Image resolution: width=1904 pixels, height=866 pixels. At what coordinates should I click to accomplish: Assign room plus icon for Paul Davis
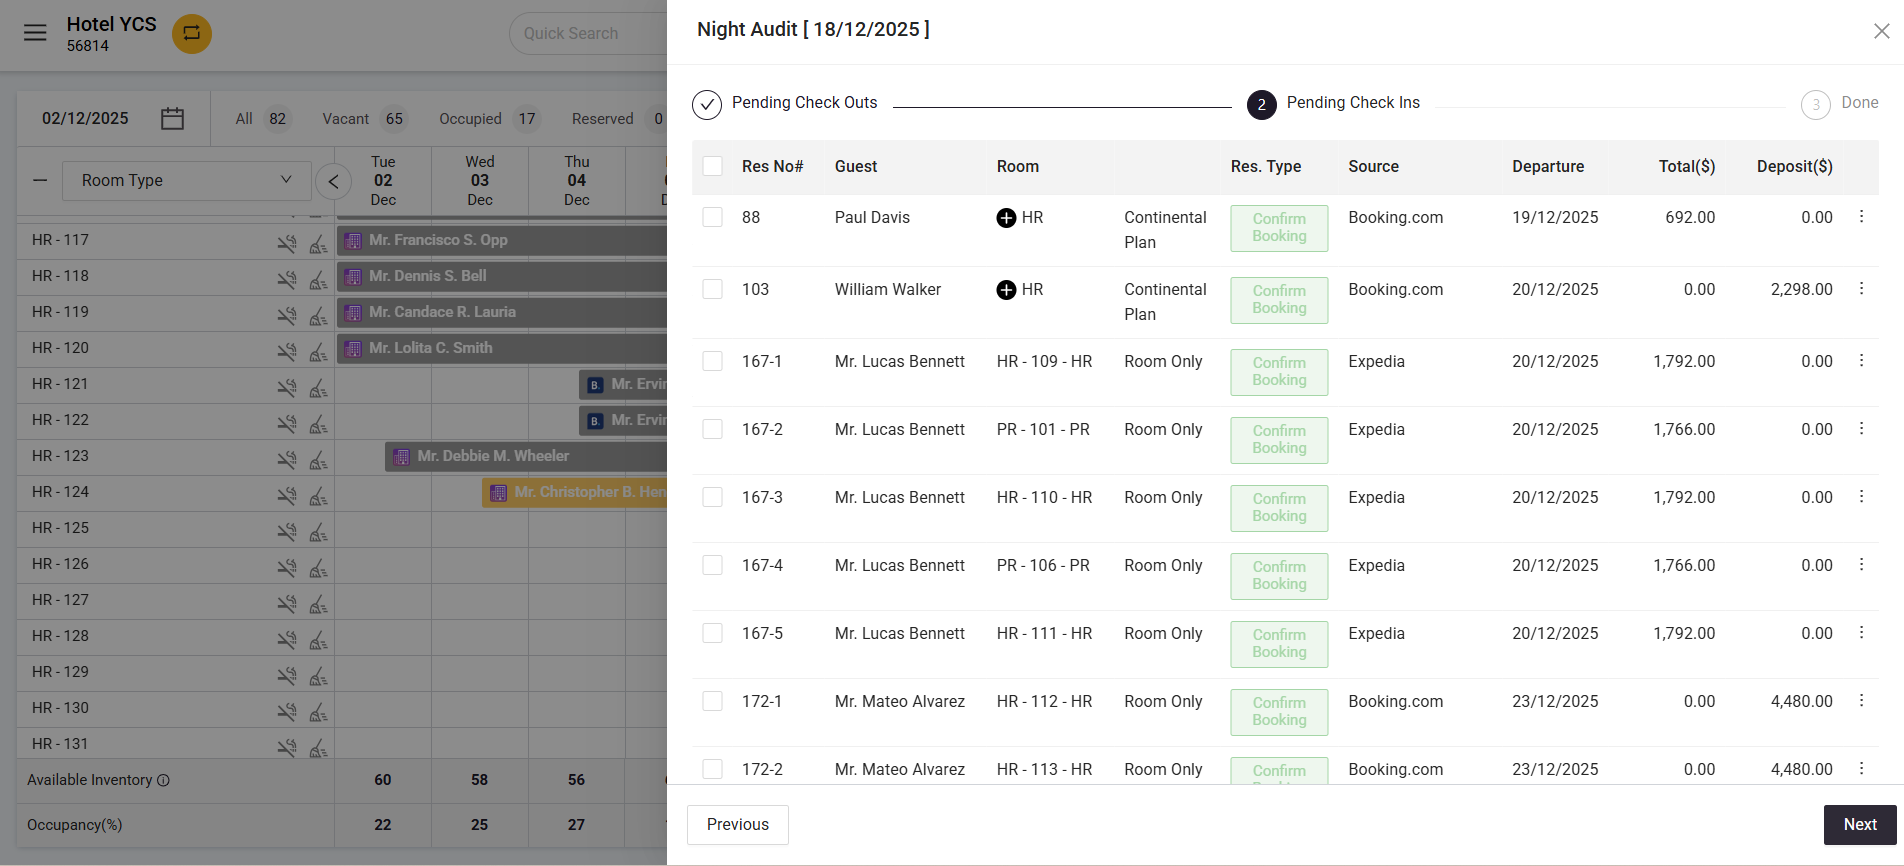(x=1006, y=218)
